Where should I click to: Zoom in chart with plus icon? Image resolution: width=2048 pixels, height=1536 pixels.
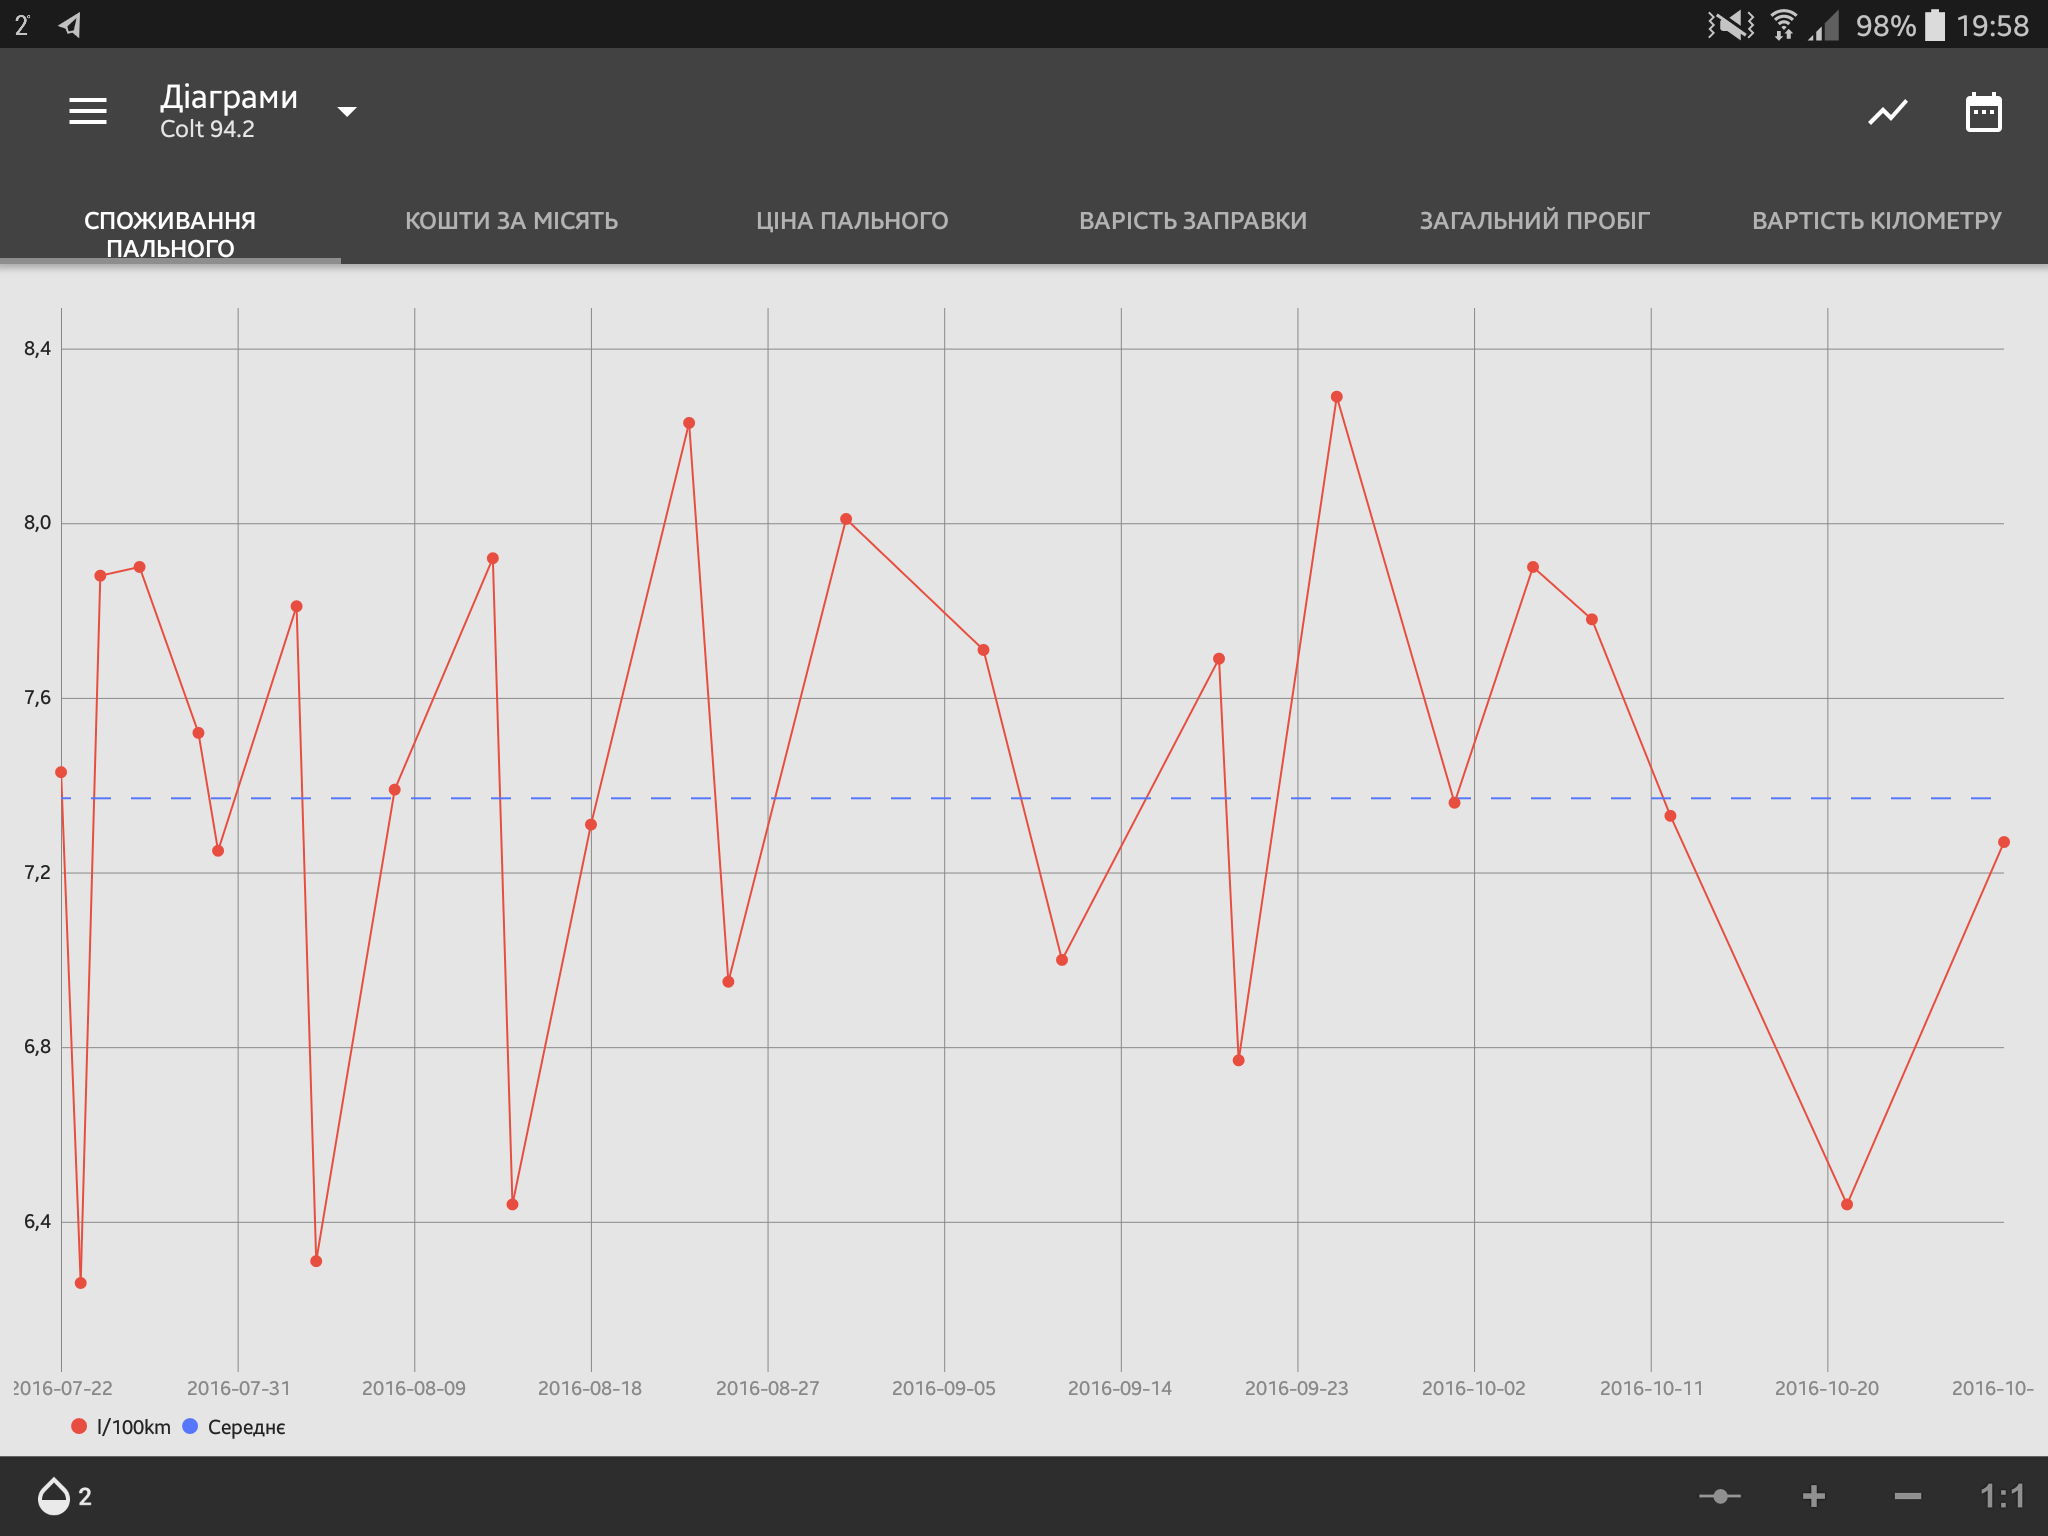click(1813, 1496)
